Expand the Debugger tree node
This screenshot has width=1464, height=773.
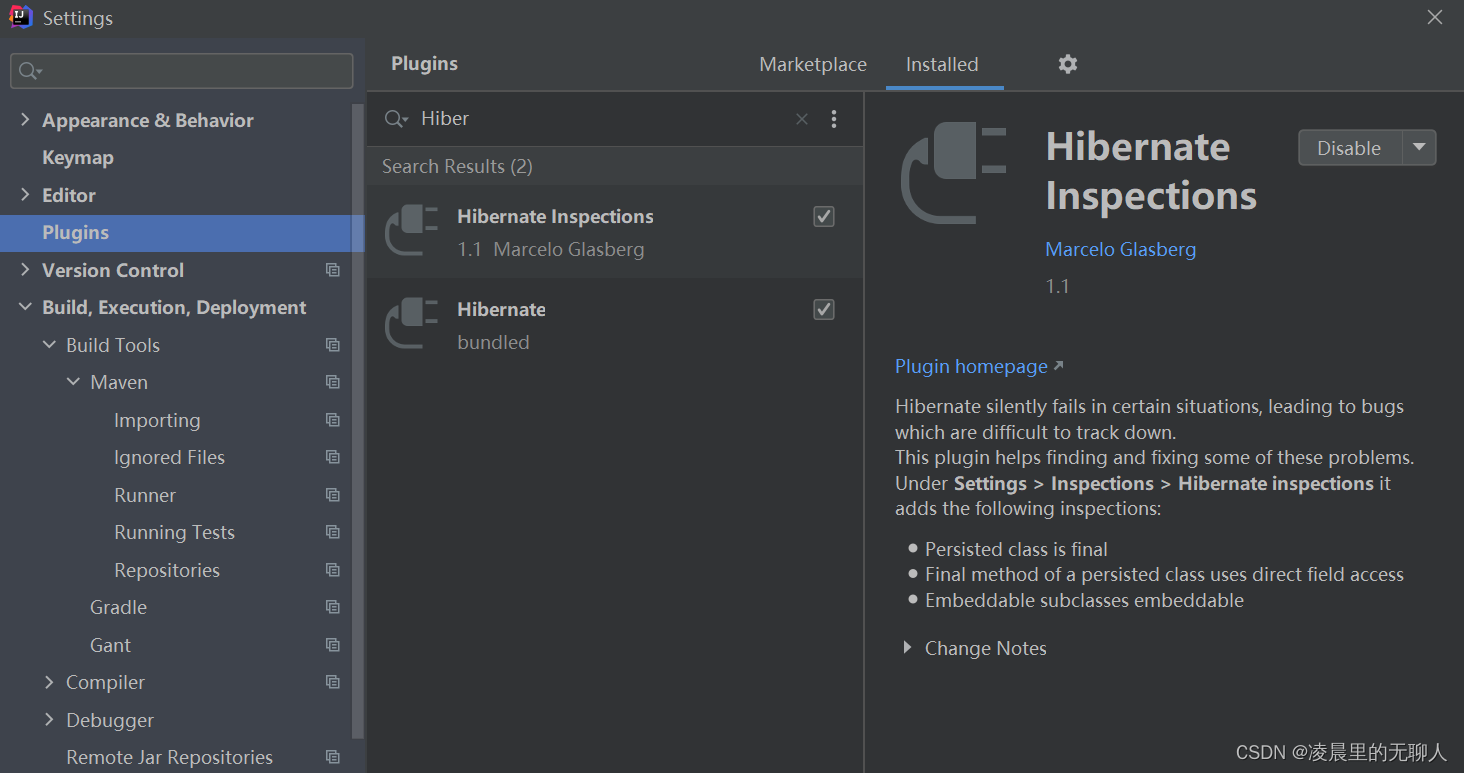[49, 720]
